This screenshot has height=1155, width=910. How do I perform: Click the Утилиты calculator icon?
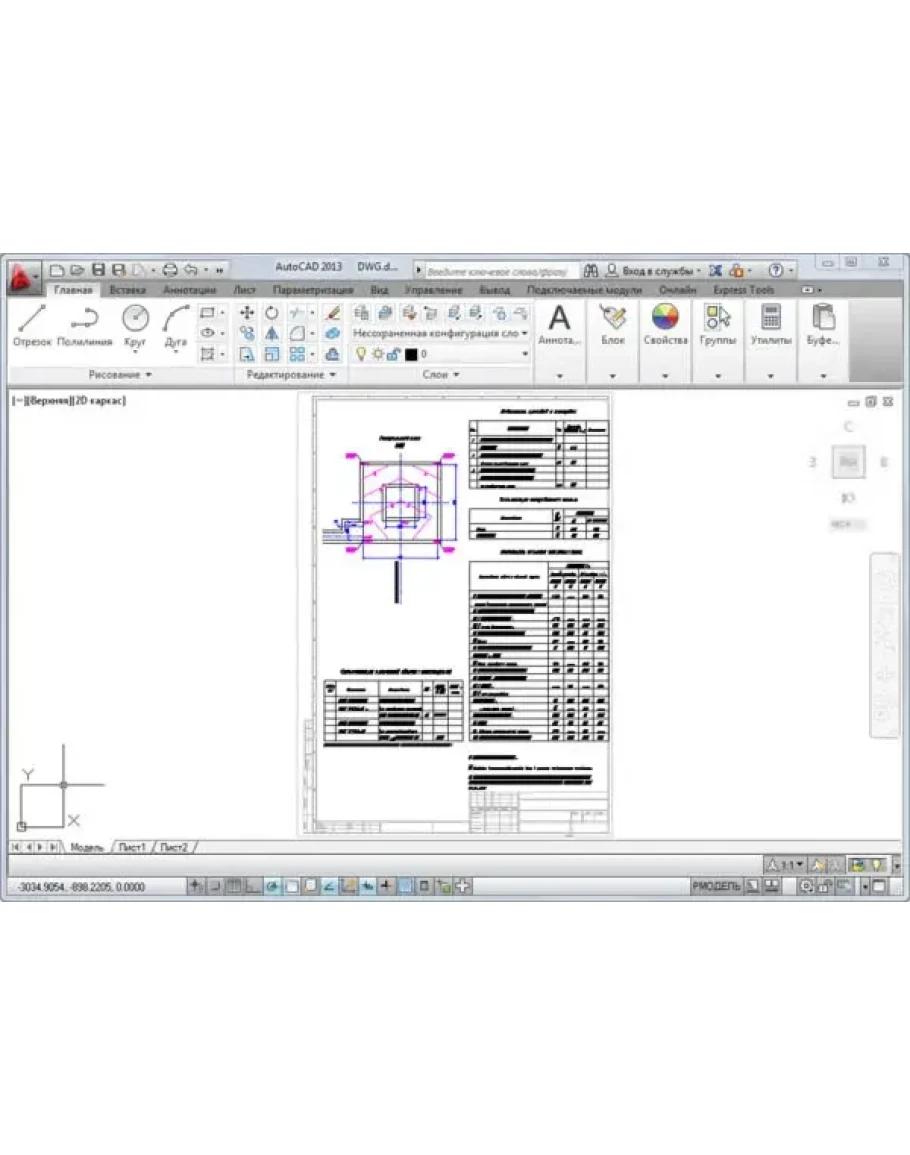(771, 320)
